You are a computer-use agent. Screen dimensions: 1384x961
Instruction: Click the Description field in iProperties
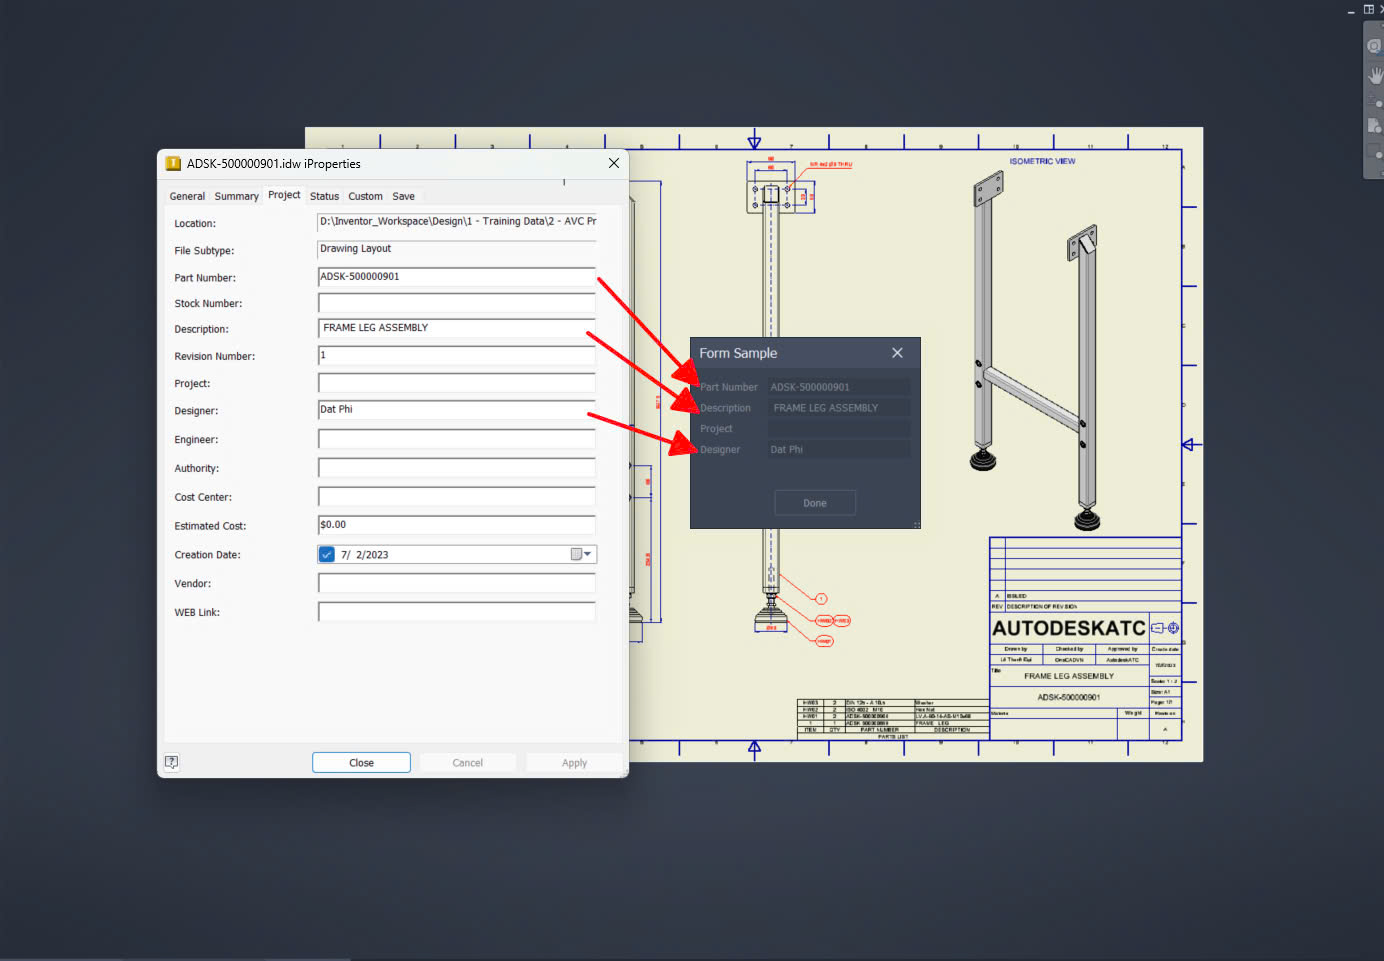click(x=457, y=328)
